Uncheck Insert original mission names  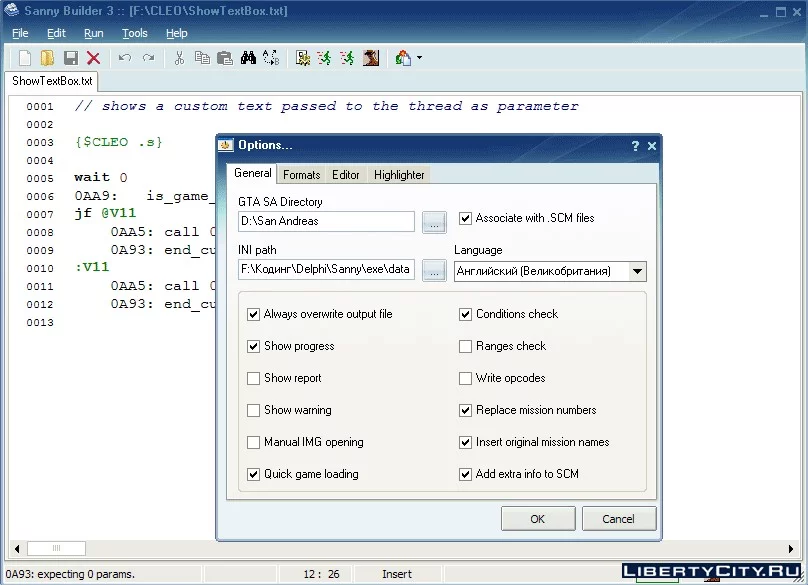click(465, 442)
